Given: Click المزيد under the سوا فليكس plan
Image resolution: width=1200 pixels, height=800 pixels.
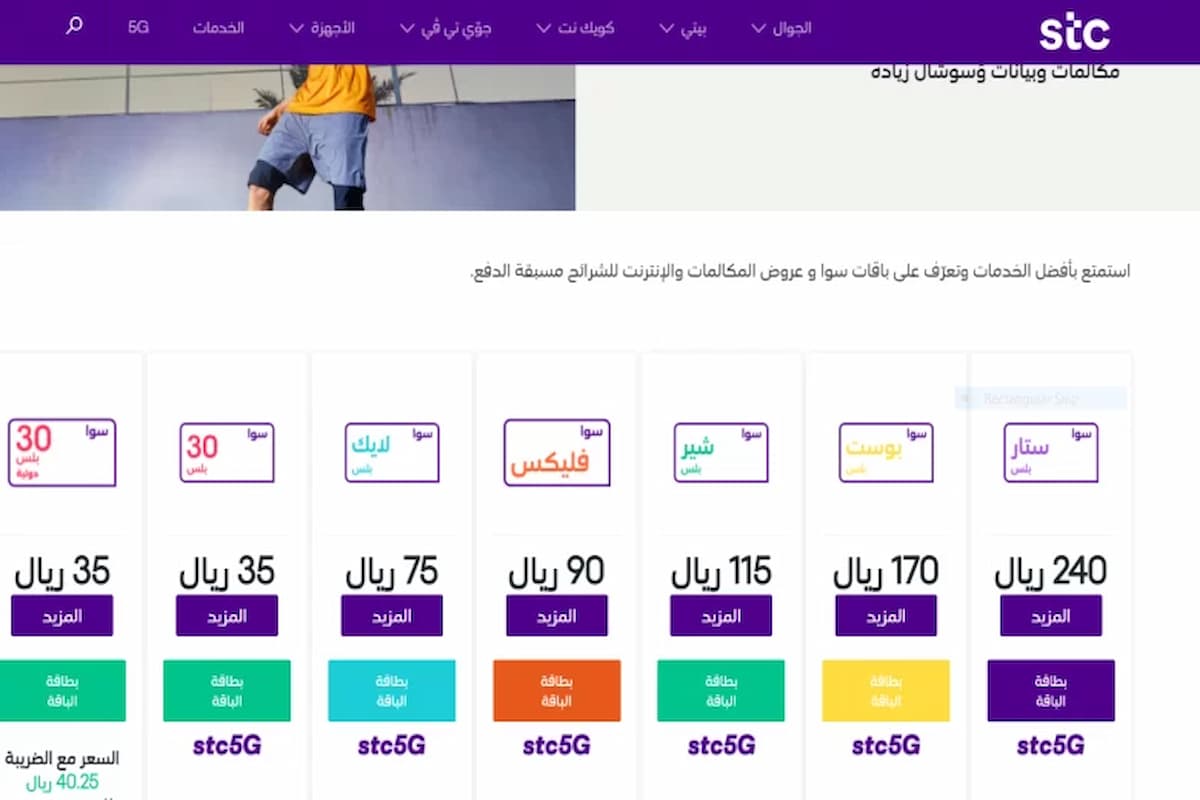Looking at the screenshot, I should point(556,616).
